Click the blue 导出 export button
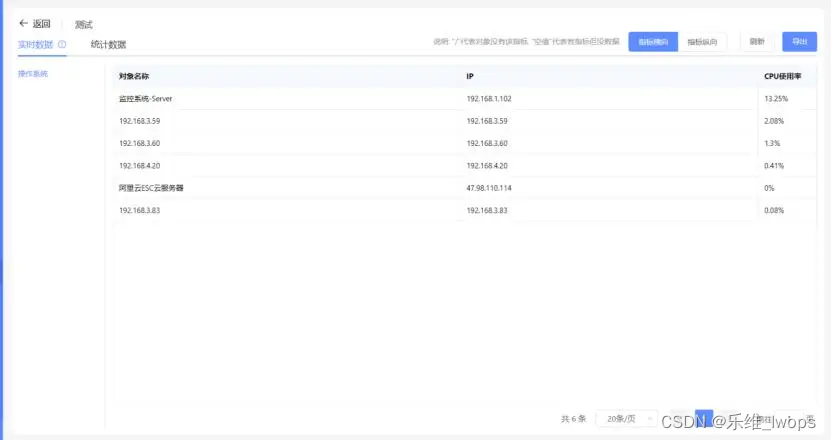Screen dimensions: 831x440 [799, 42]
